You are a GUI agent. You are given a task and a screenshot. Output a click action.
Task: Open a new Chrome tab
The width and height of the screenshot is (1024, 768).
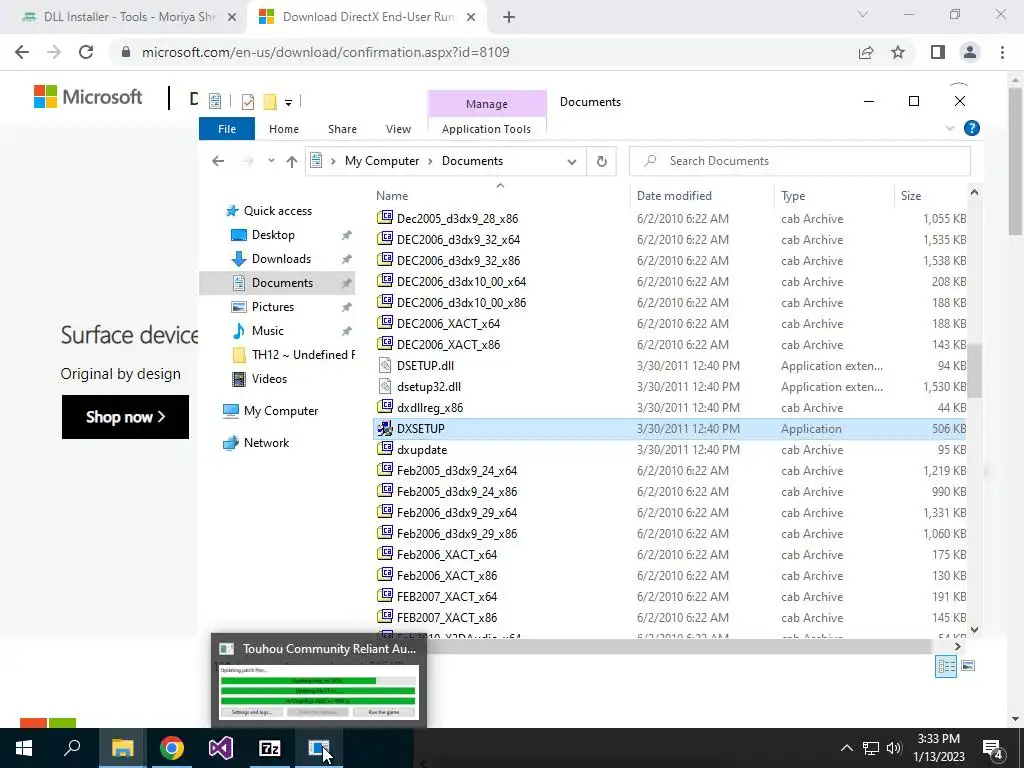[x=509, y=18]
